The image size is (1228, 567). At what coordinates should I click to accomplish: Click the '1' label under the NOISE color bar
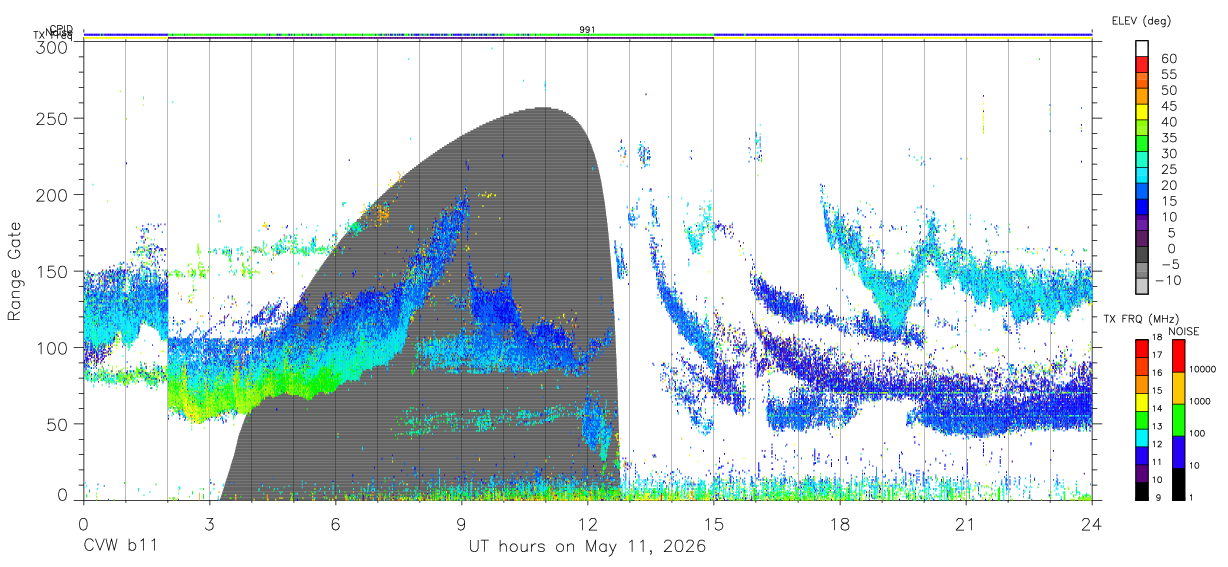1192,497
